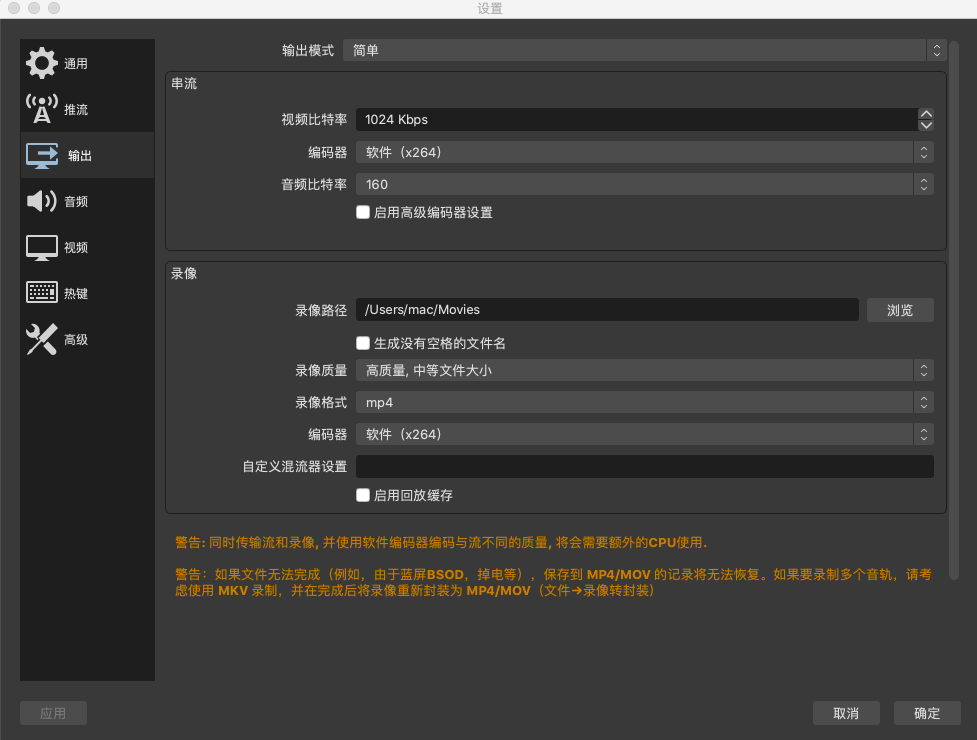Image resolution: width=977 pixels, height=740 pixels.
Task: Open the 音频比特率 160 dropdown
Action: 644,184
